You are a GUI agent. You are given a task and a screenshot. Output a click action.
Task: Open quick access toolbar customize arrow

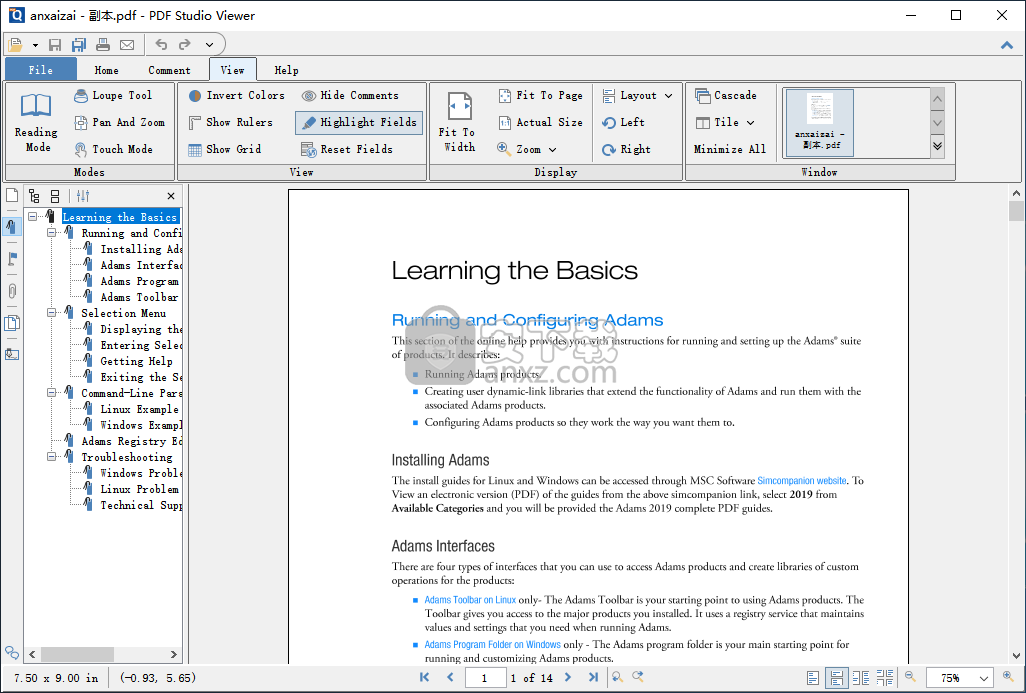tap(209, 44)
